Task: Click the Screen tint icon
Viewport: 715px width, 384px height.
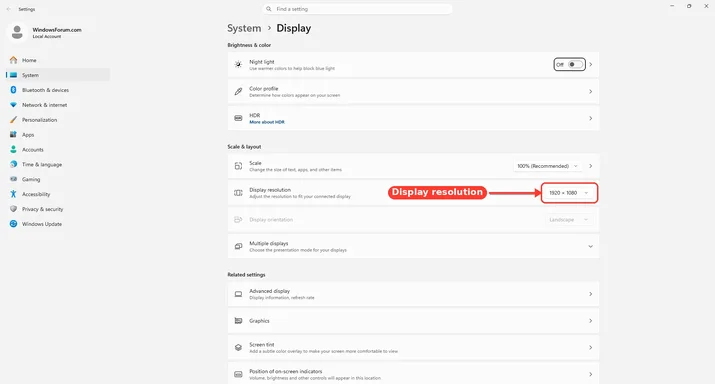Action: coord(238,348)
